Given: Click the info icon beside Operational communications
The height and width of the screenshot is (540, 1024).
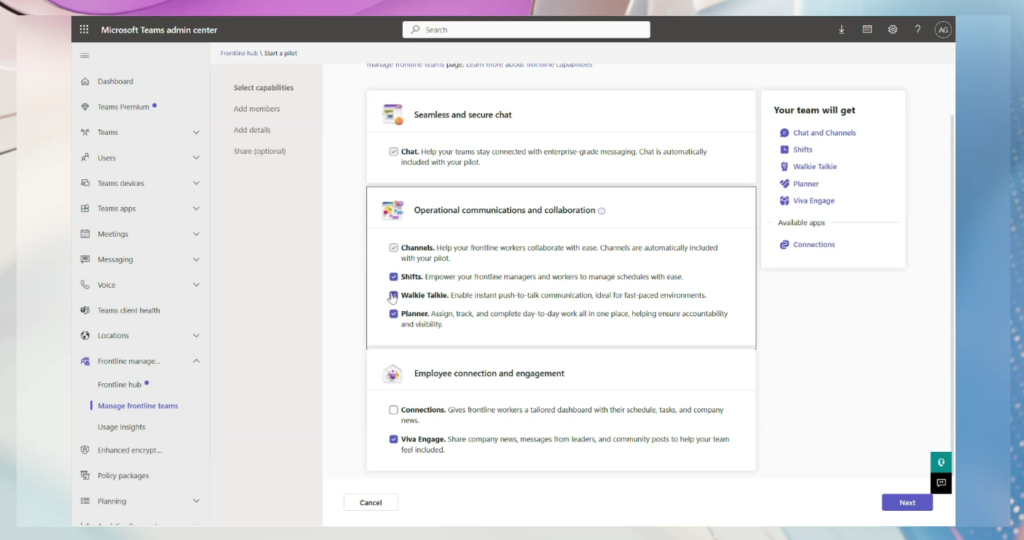Looking at the screenshot, I should pyautogui.click(x=602, y=211).
